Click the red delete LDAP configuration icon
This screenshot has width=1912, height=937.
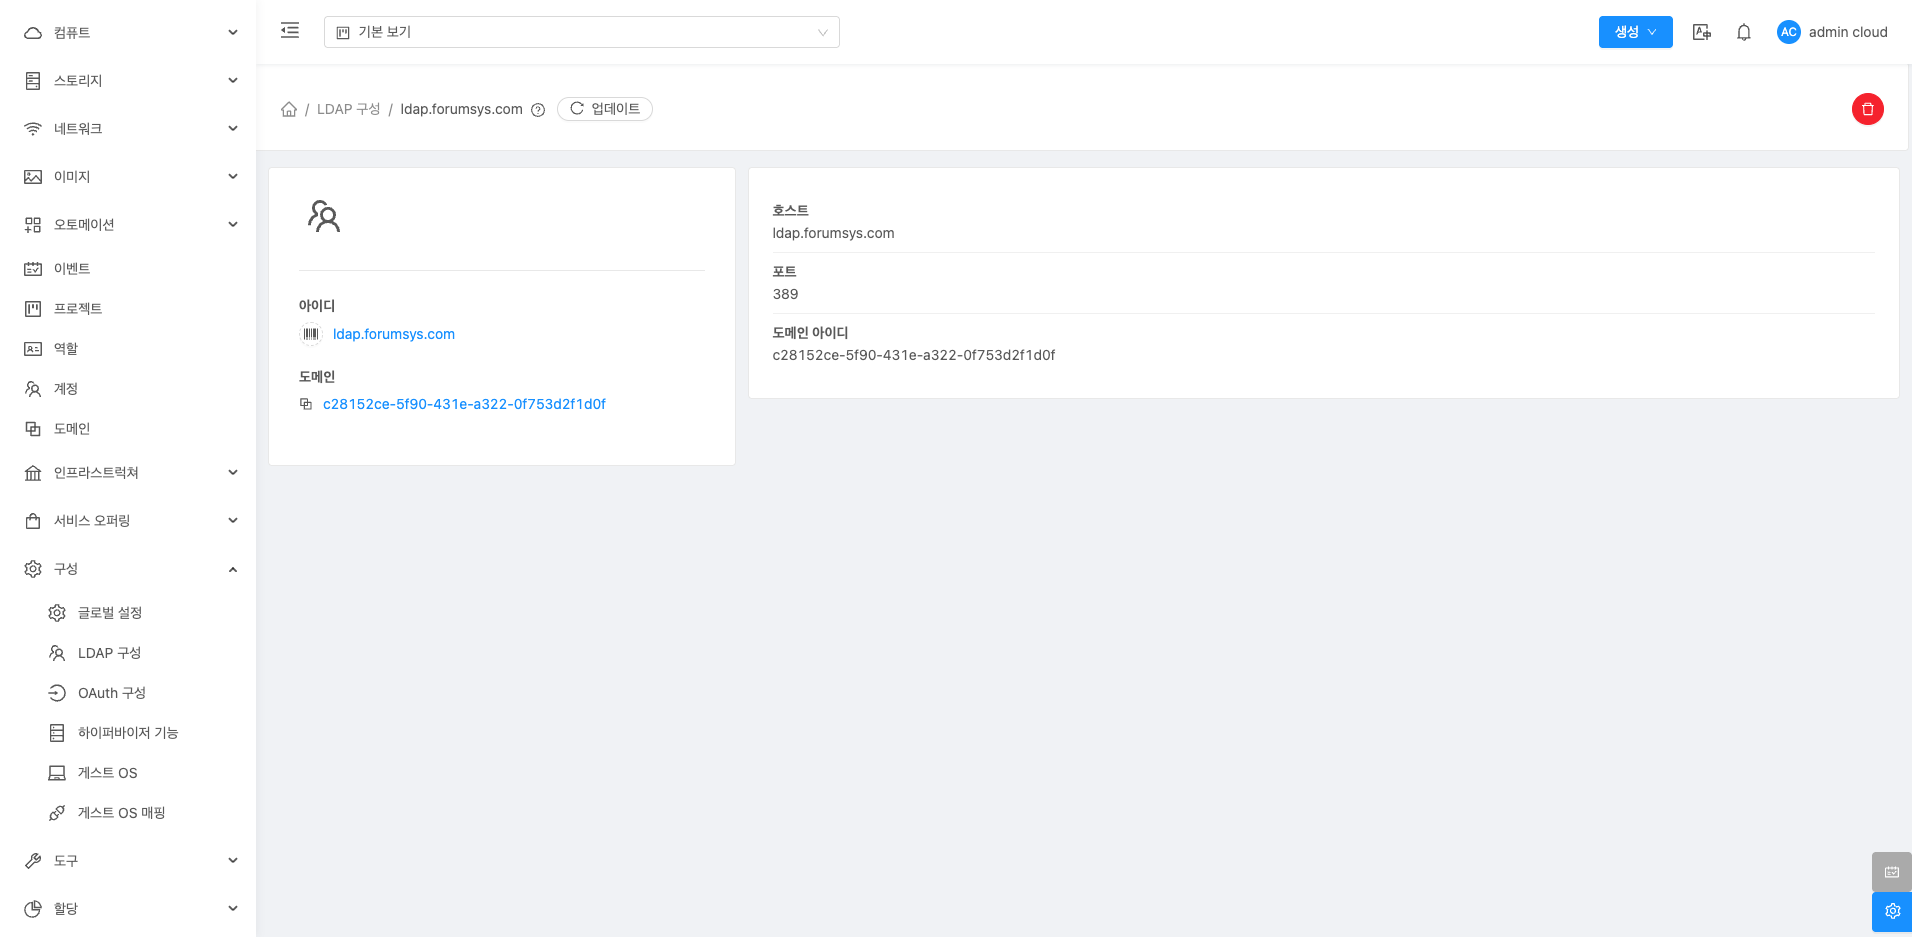click(1867, 109)
